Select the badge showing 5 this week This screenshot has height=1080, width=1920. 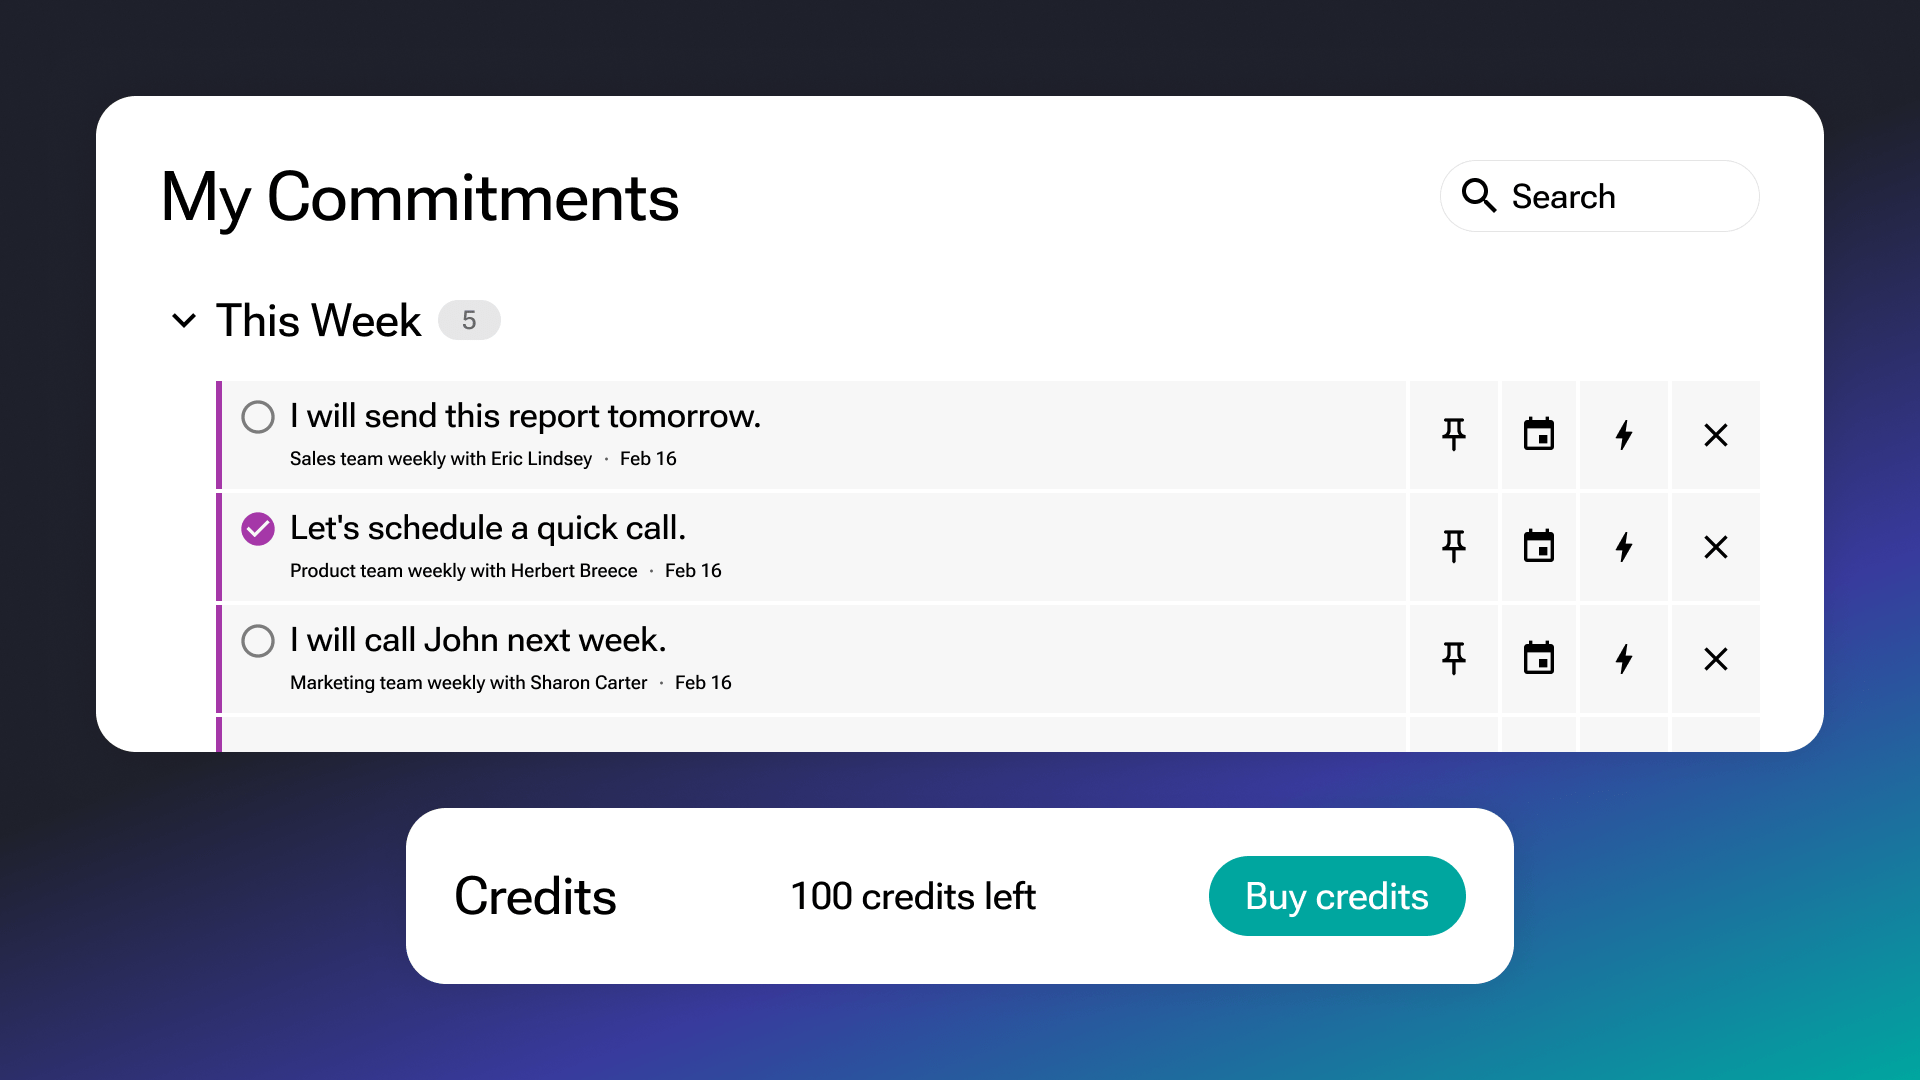tap(467, 320)
